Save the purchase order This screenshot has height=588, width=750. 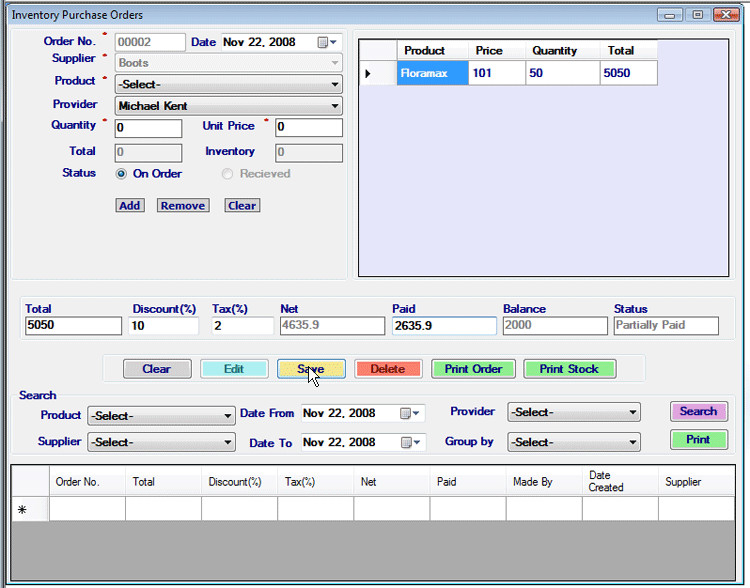[x=311, y=369]
